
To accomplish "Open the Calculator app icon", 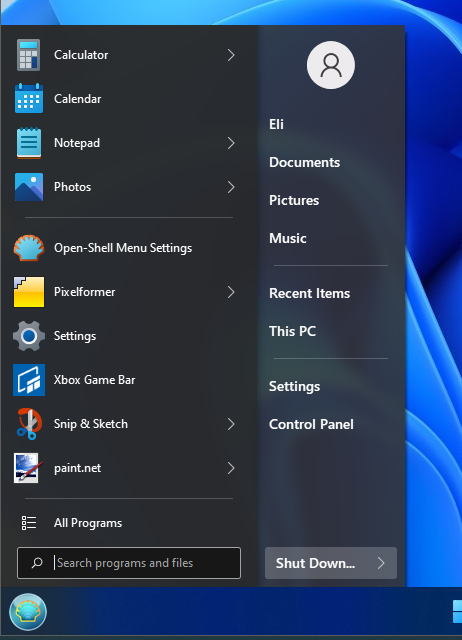I will [x=29, y=55].
